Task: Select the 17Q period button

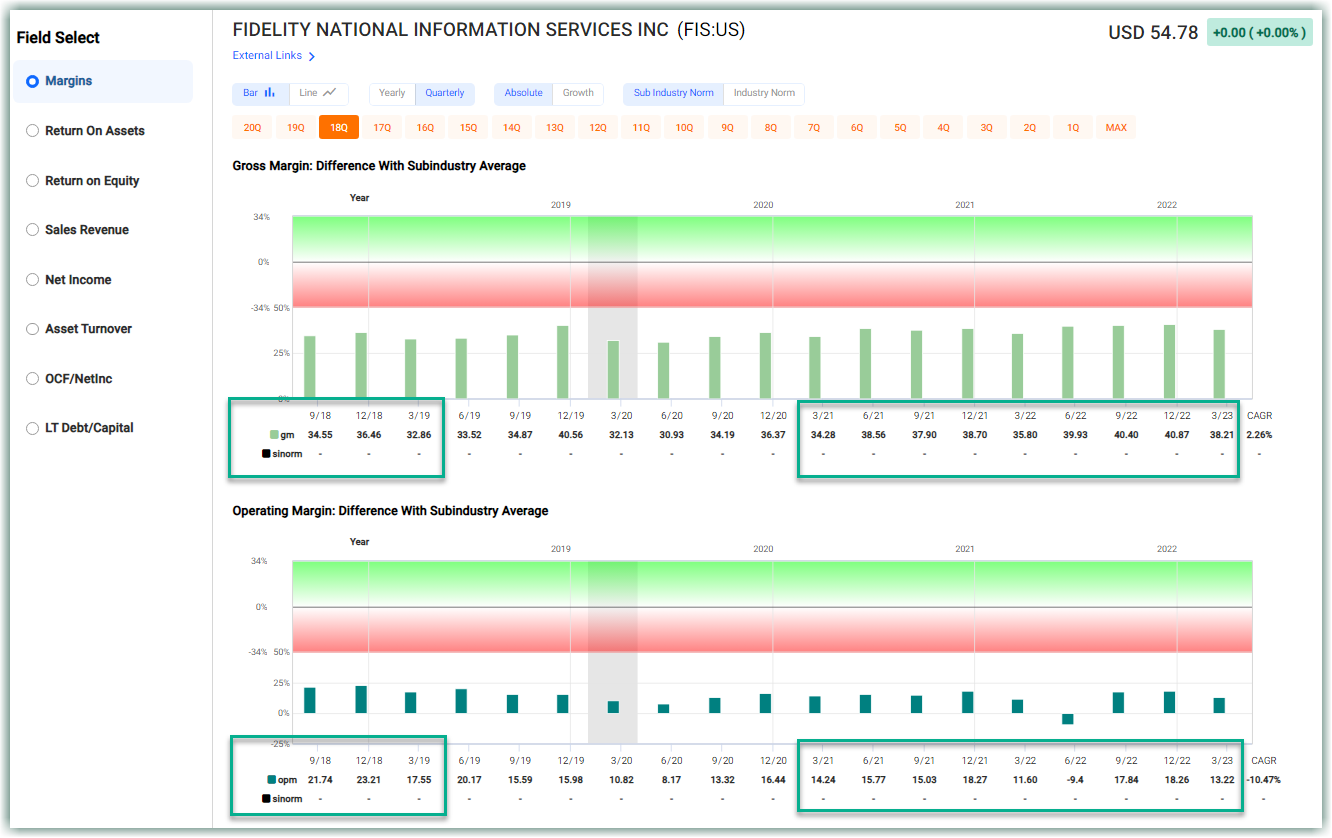Action: point(382,128)
